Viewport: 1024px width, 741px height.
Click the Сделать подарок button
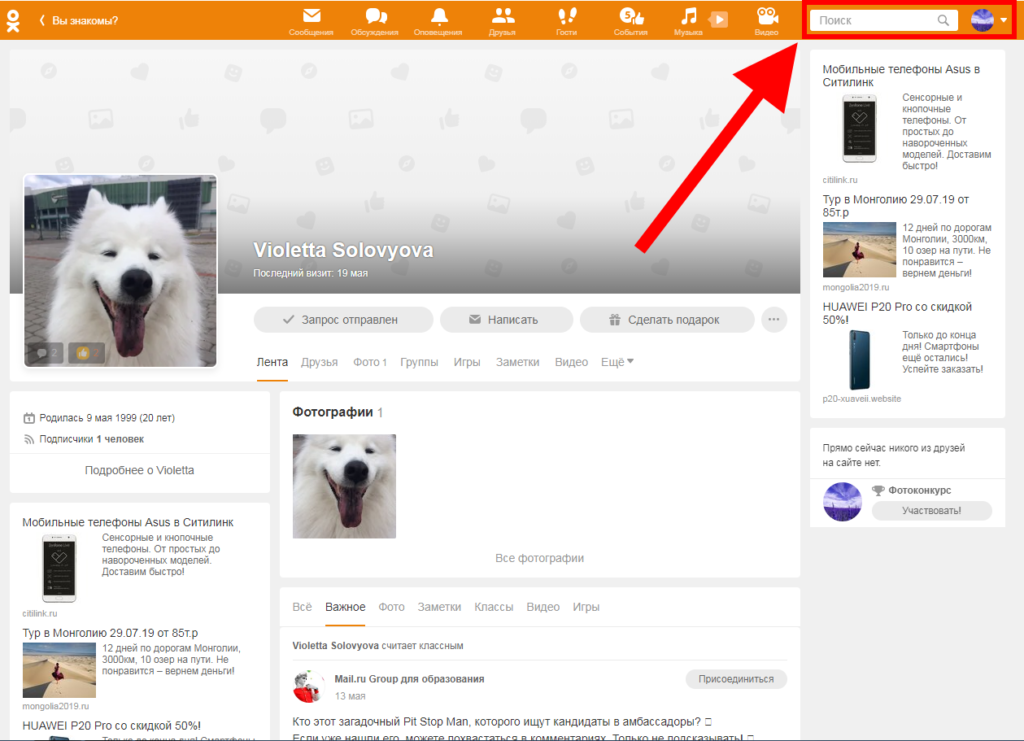click(666, 320)
